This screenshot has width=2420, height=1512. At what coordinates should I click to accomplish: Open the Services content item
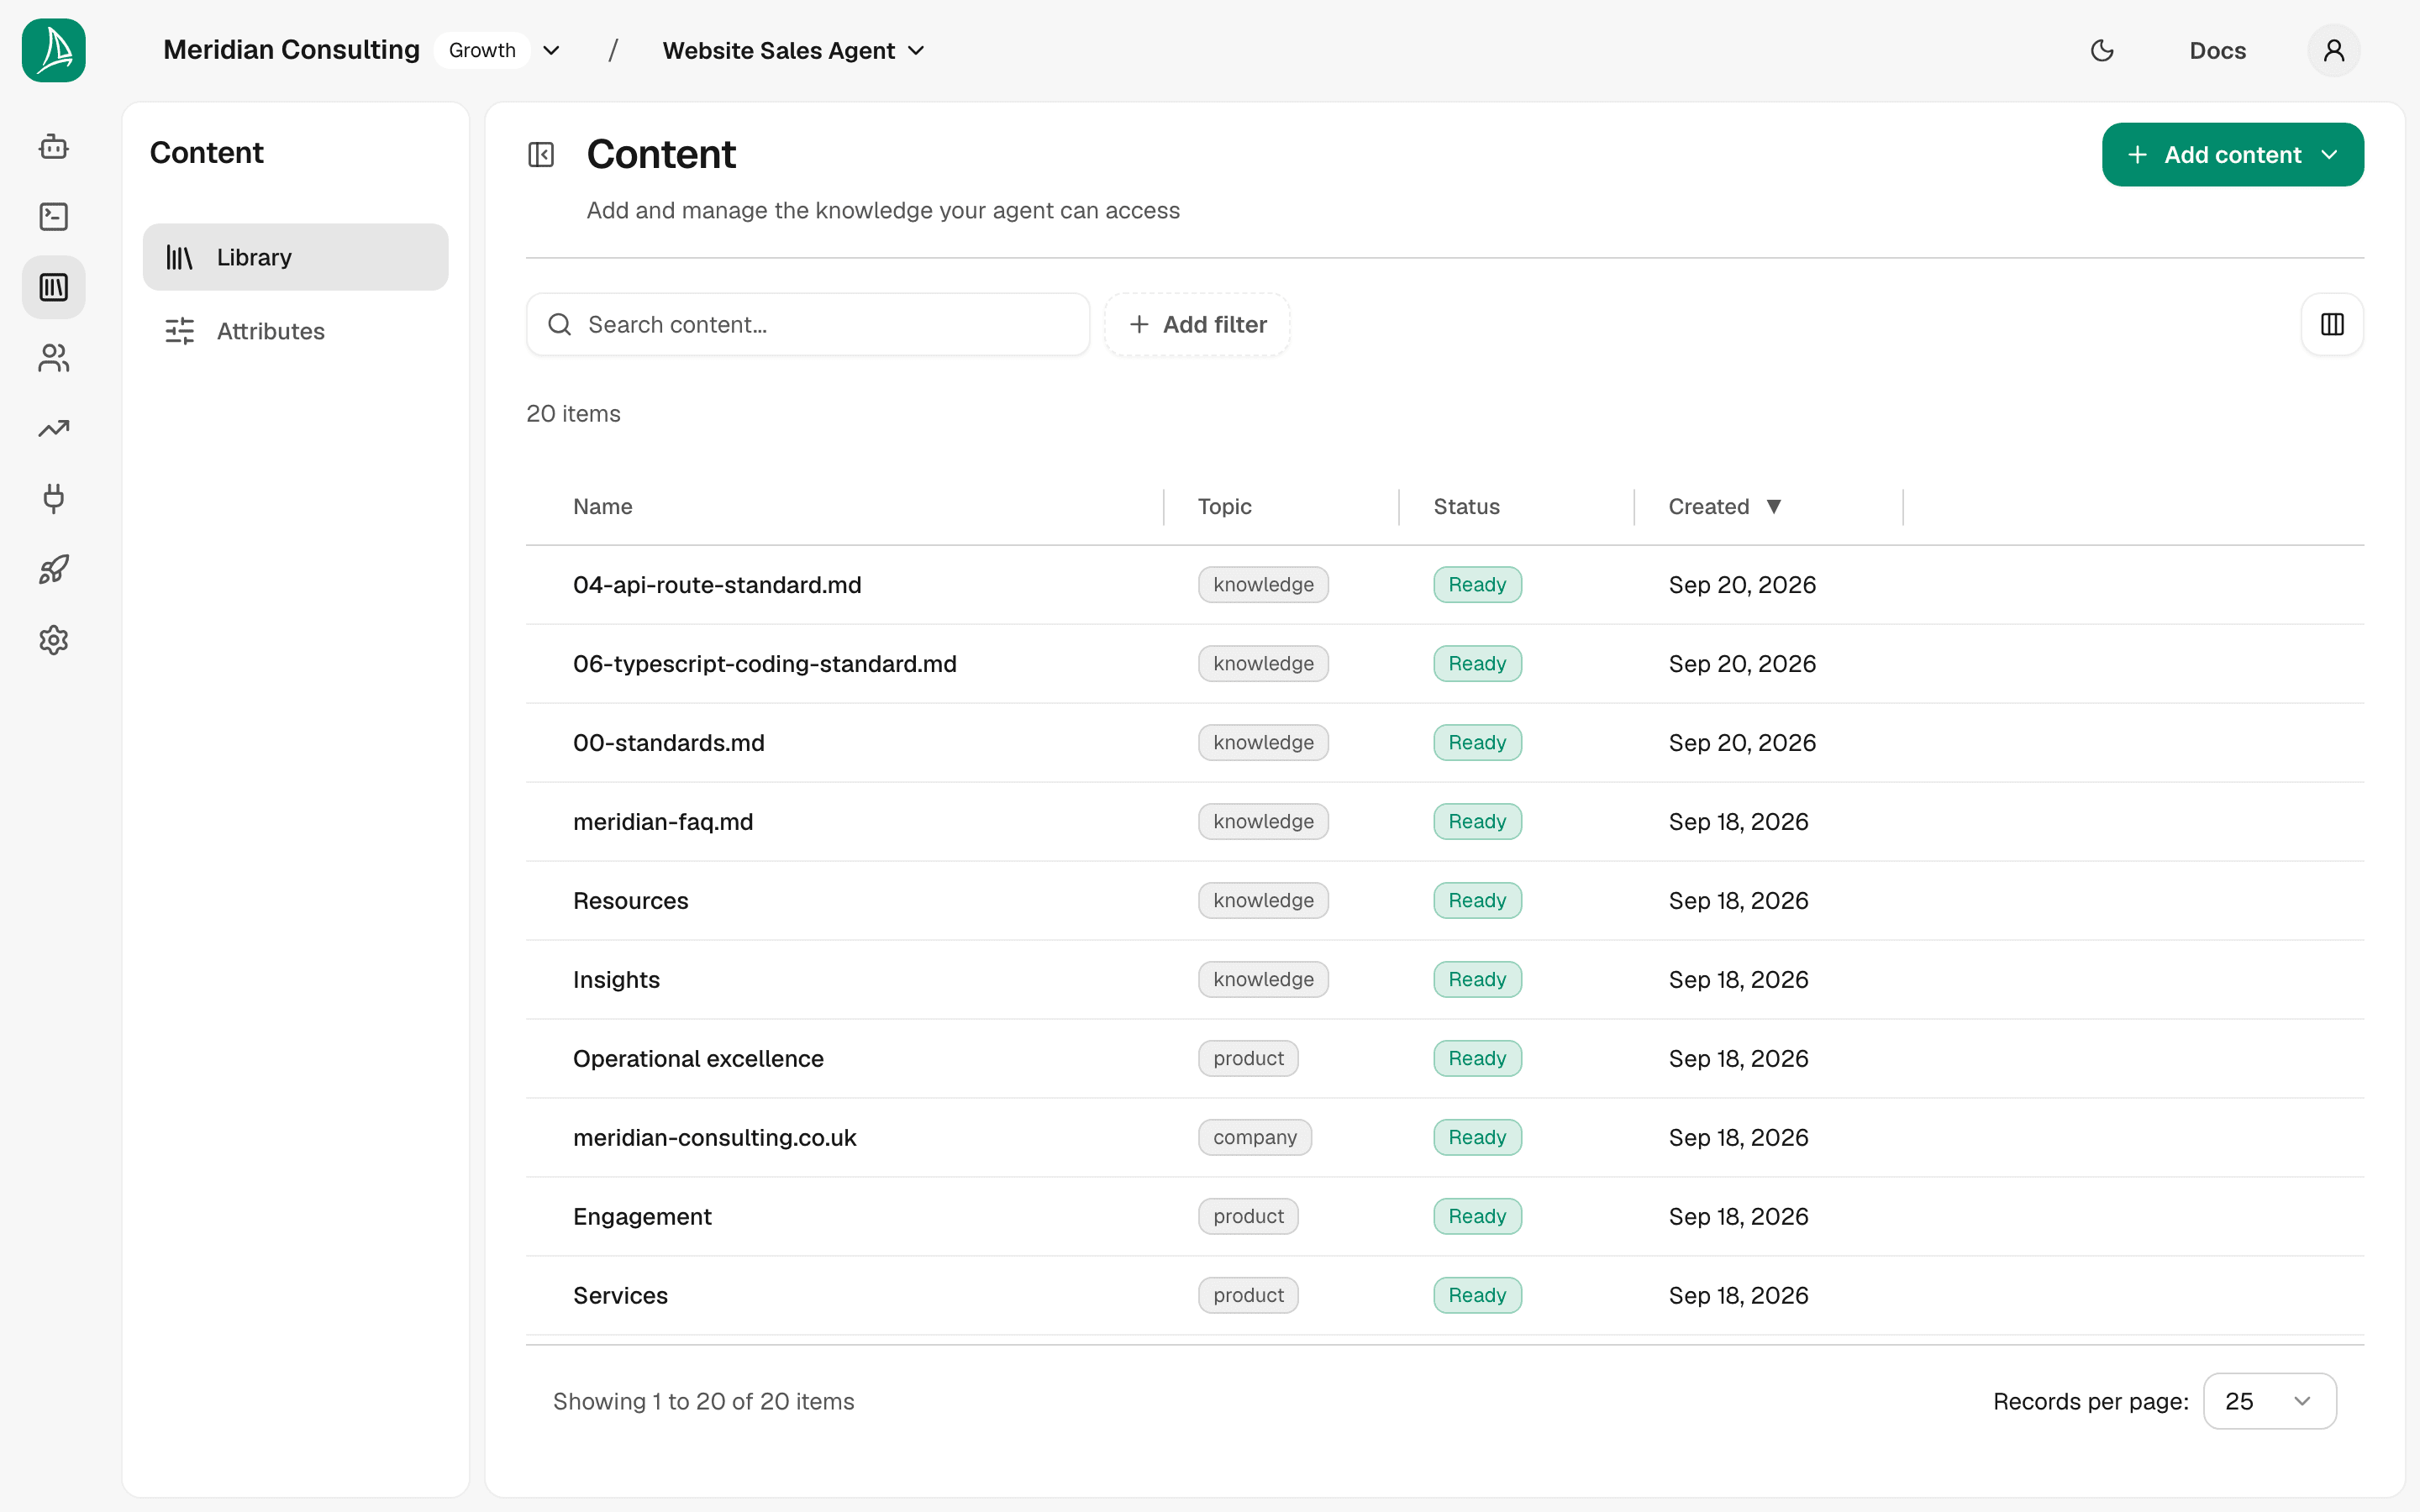click(x=620, y=1296)
